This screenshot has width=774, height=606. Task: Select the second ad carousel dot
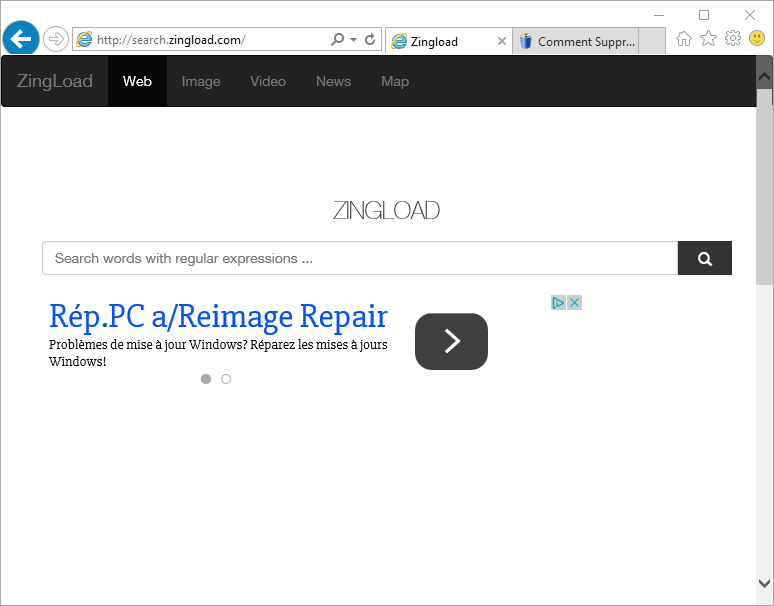[226, 379]
